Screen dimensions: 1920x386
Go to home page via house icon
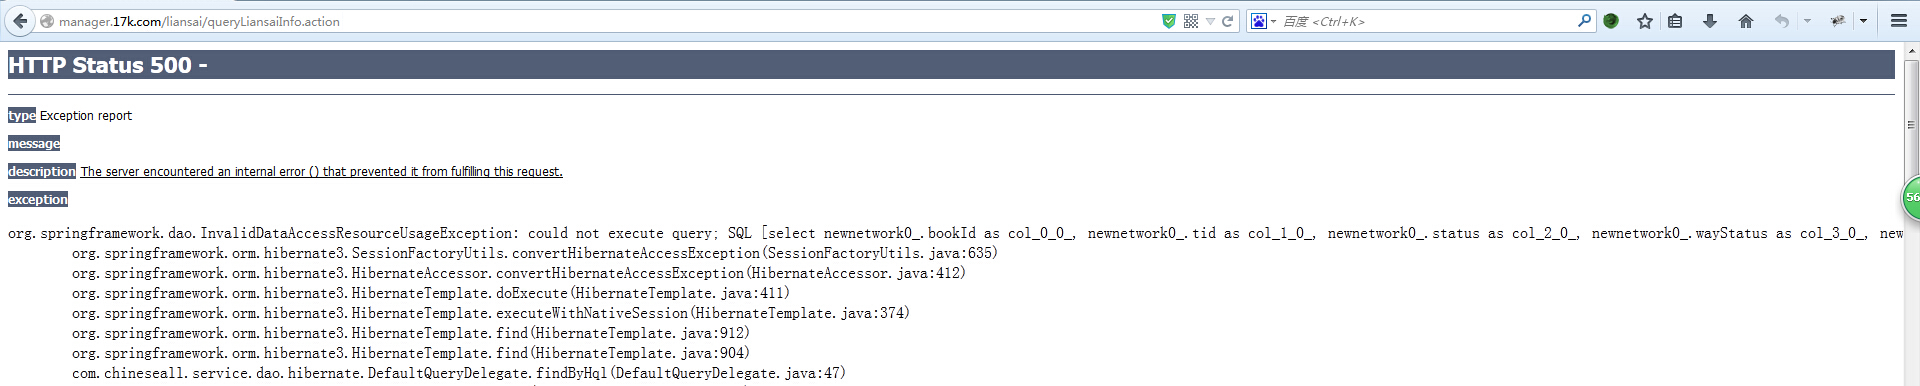(1746, 21)
